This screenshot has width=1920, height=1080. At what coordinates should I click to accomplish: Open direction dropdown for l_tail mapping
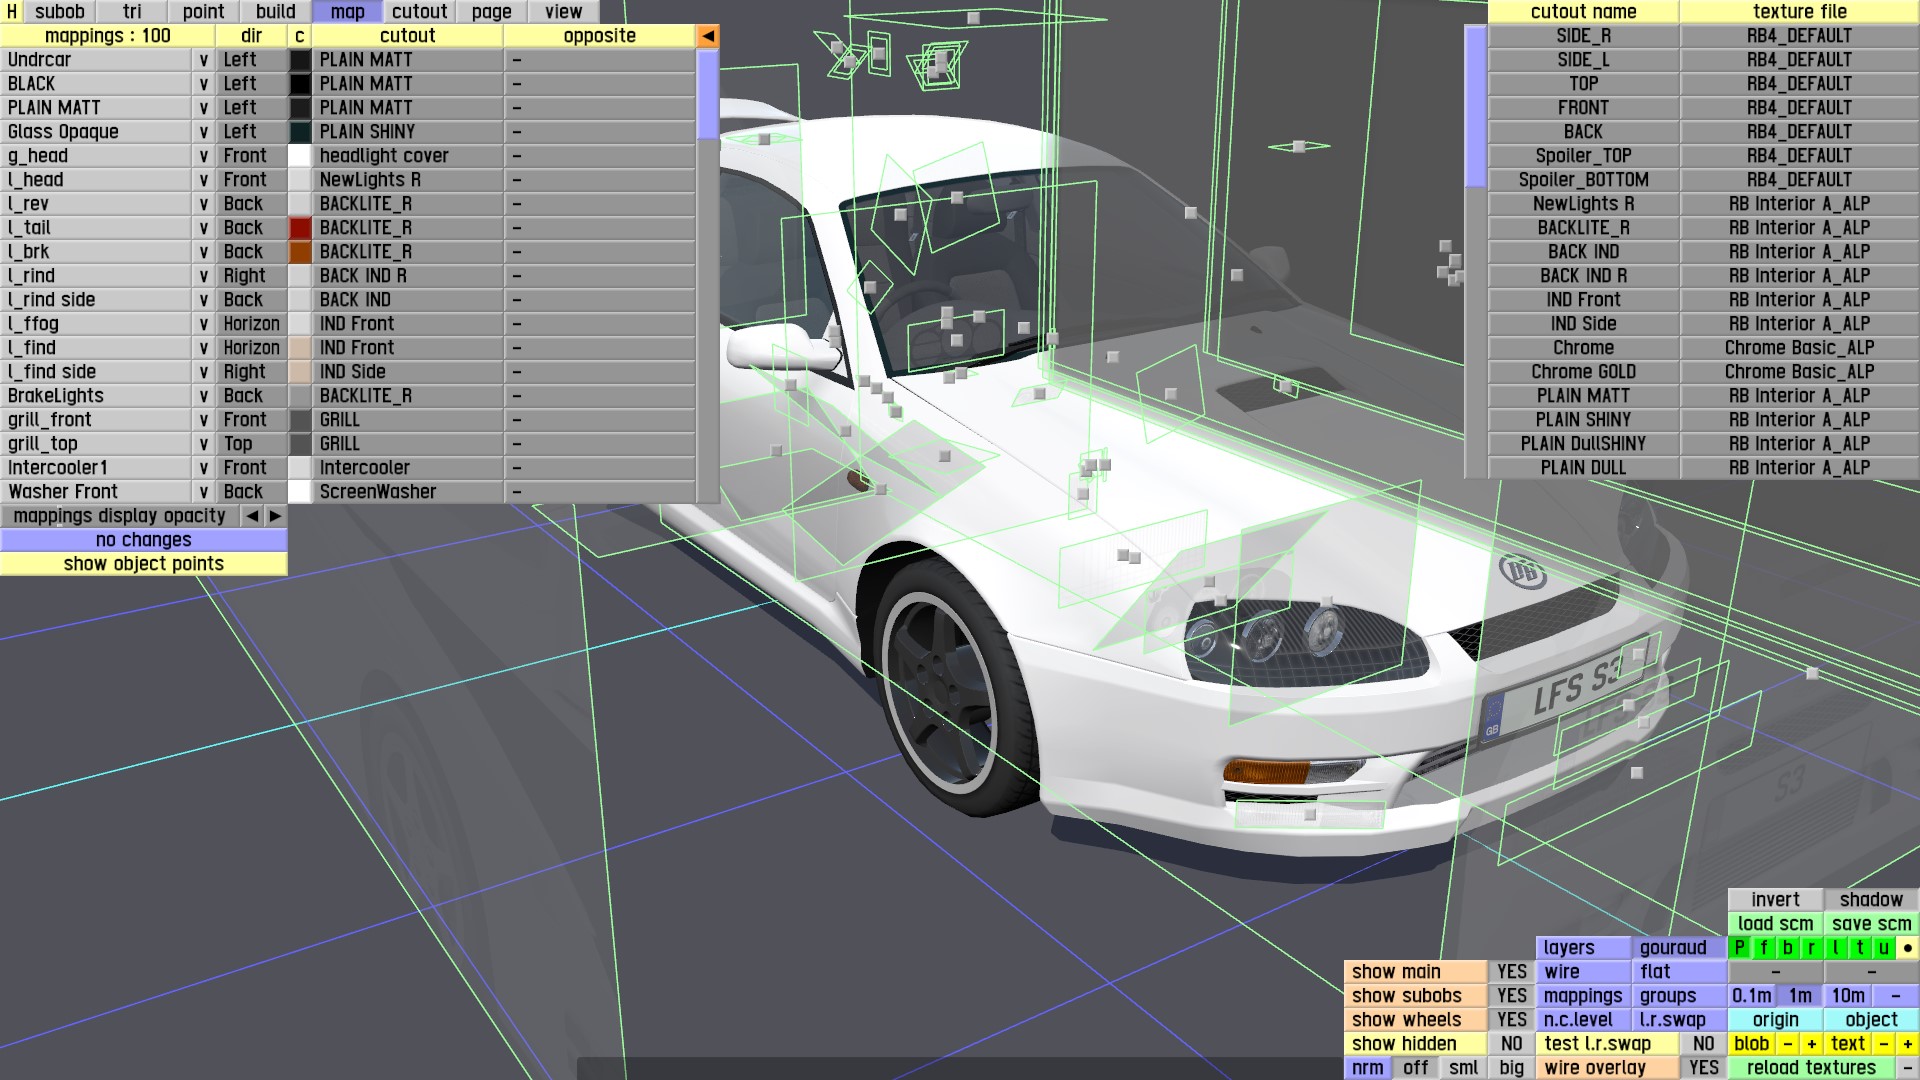click(x=203, y=228)
